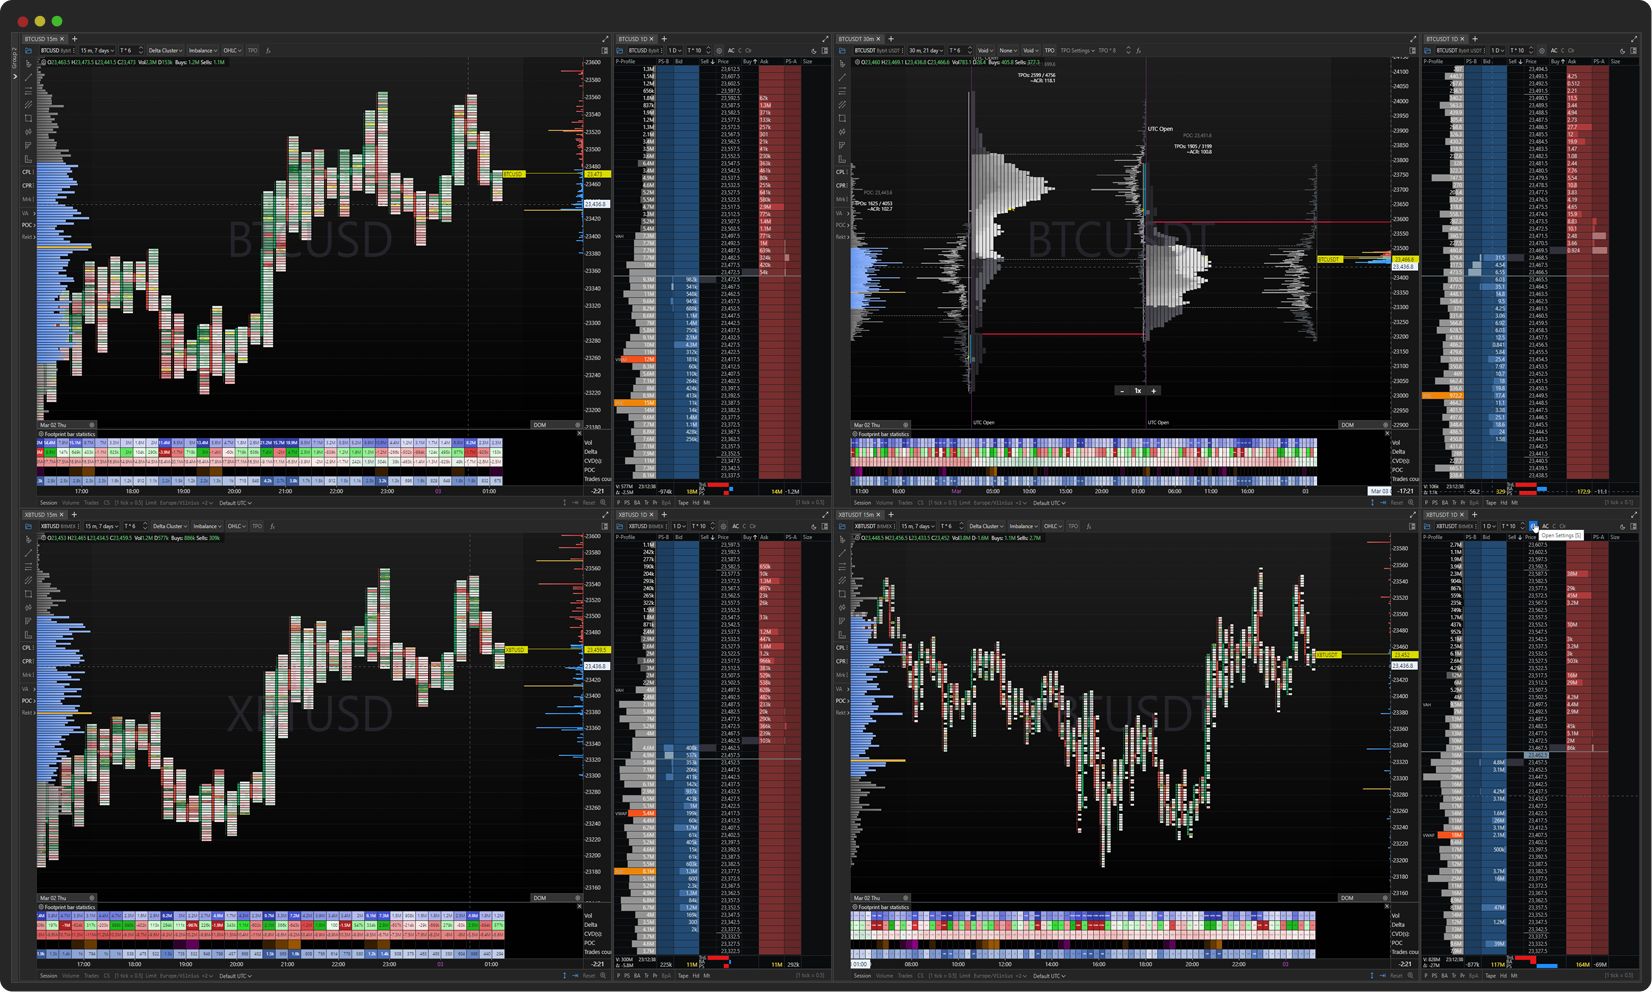
Task: Select cursor pointer tool in XBTUSDT chart
Action: 842,539
